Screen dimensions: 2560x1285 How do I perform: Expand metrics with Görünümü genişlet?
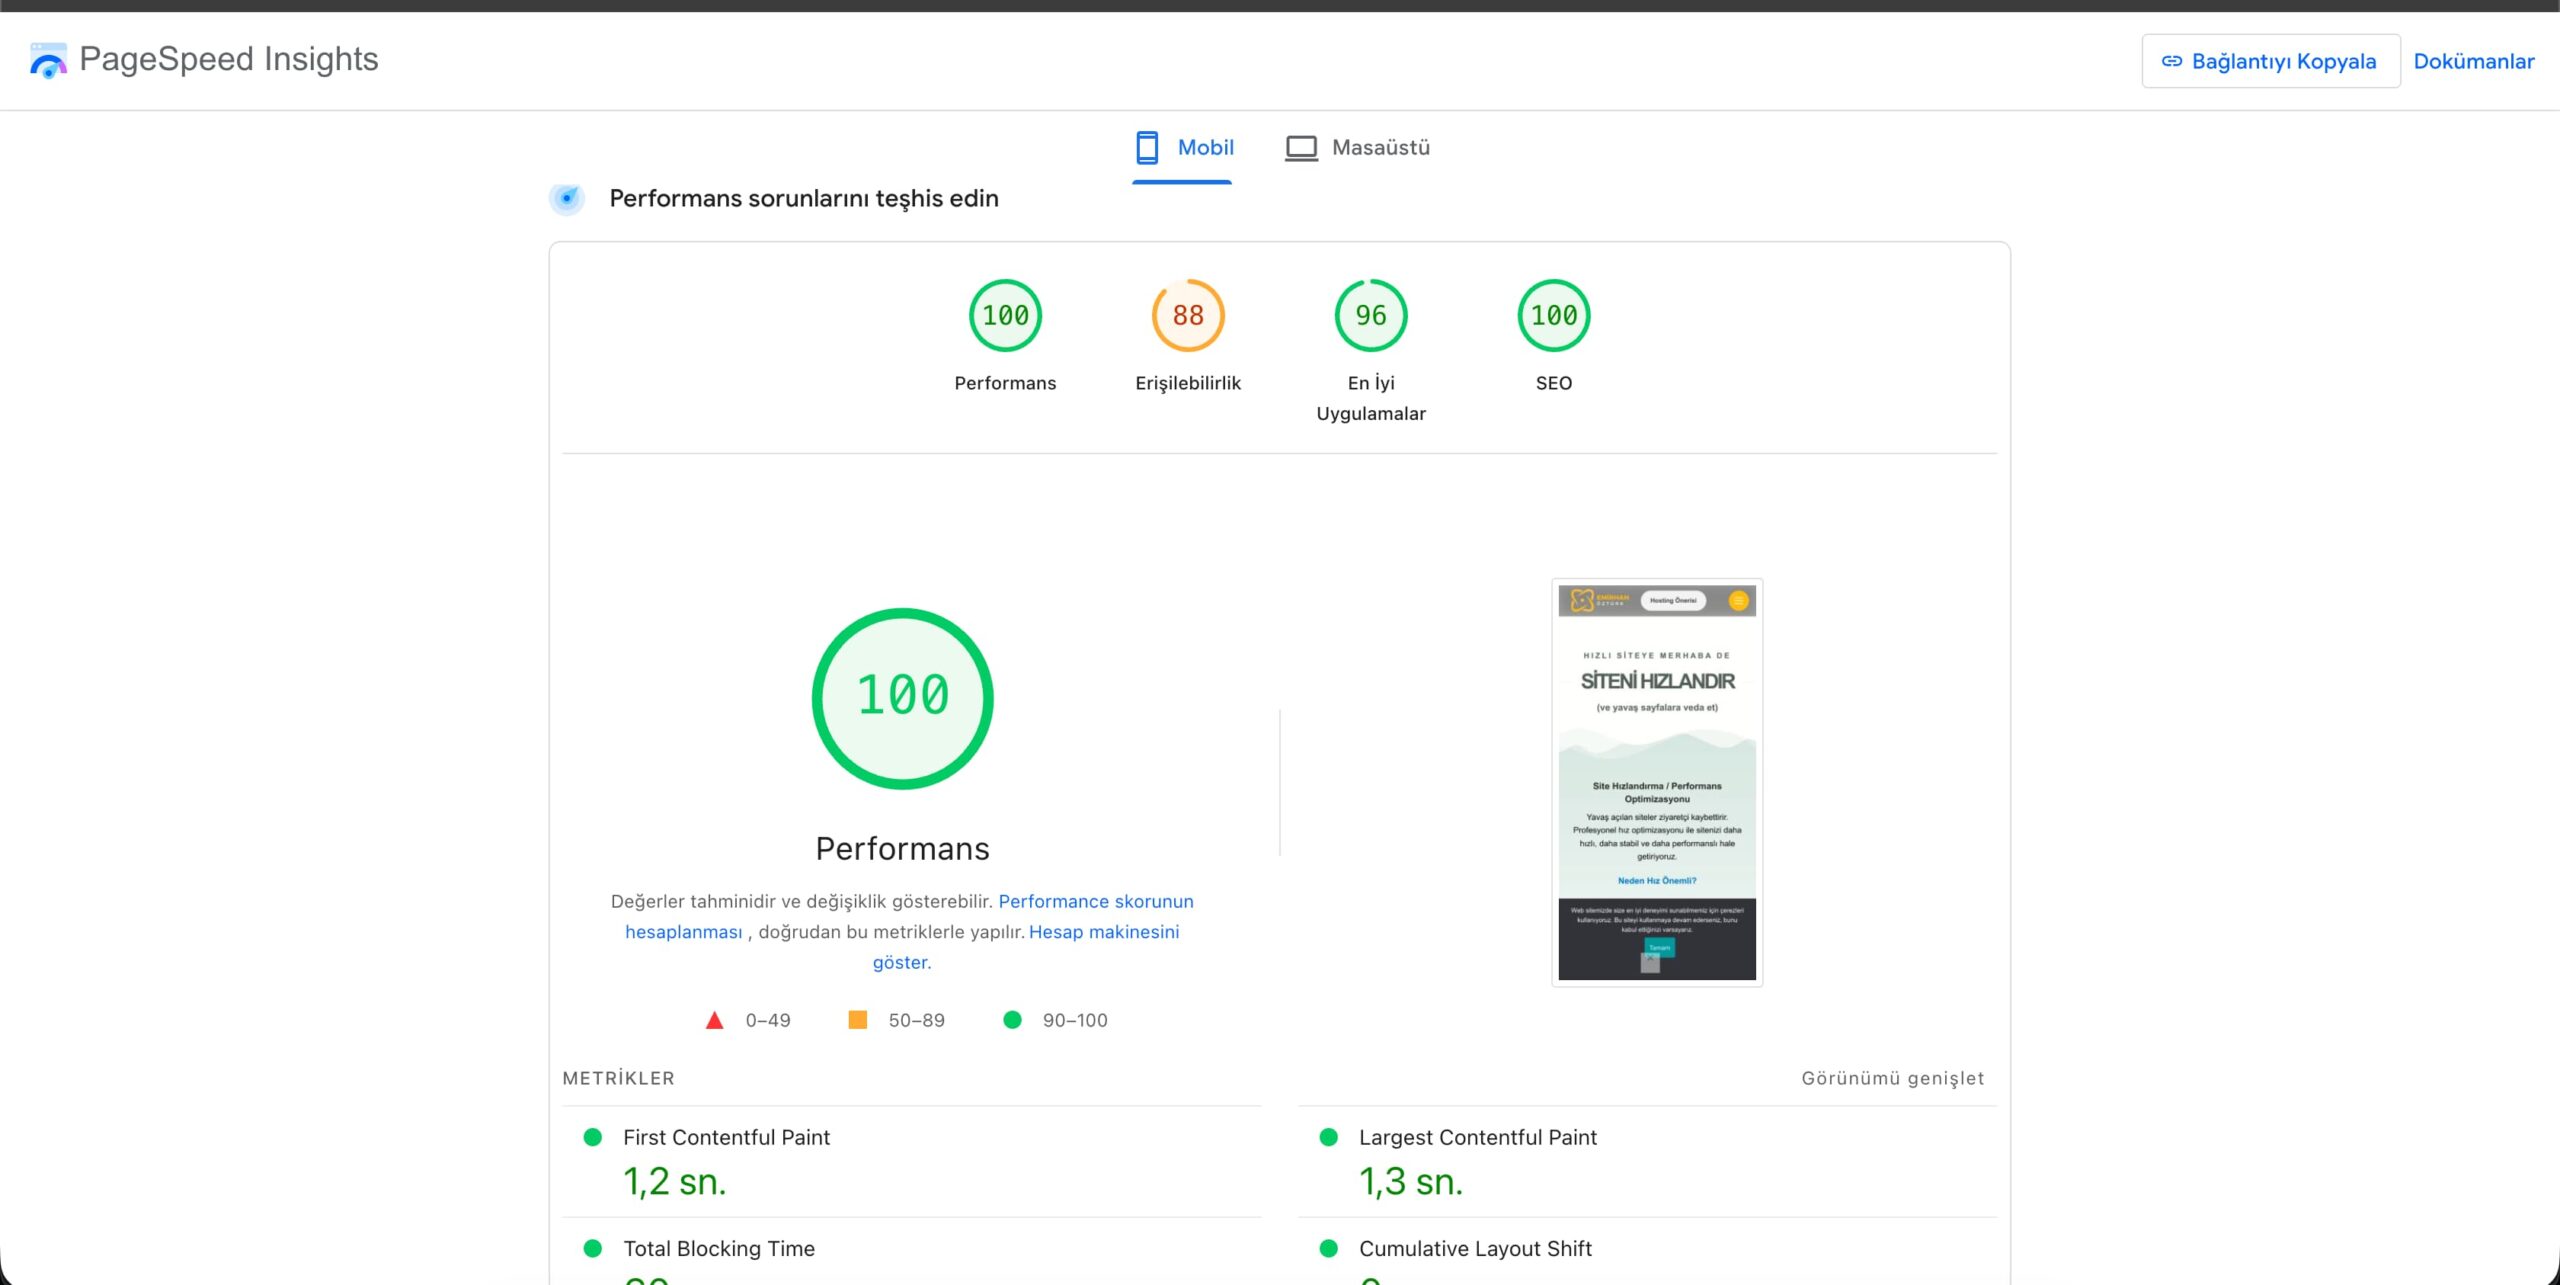click(x=1892, y=1078)
